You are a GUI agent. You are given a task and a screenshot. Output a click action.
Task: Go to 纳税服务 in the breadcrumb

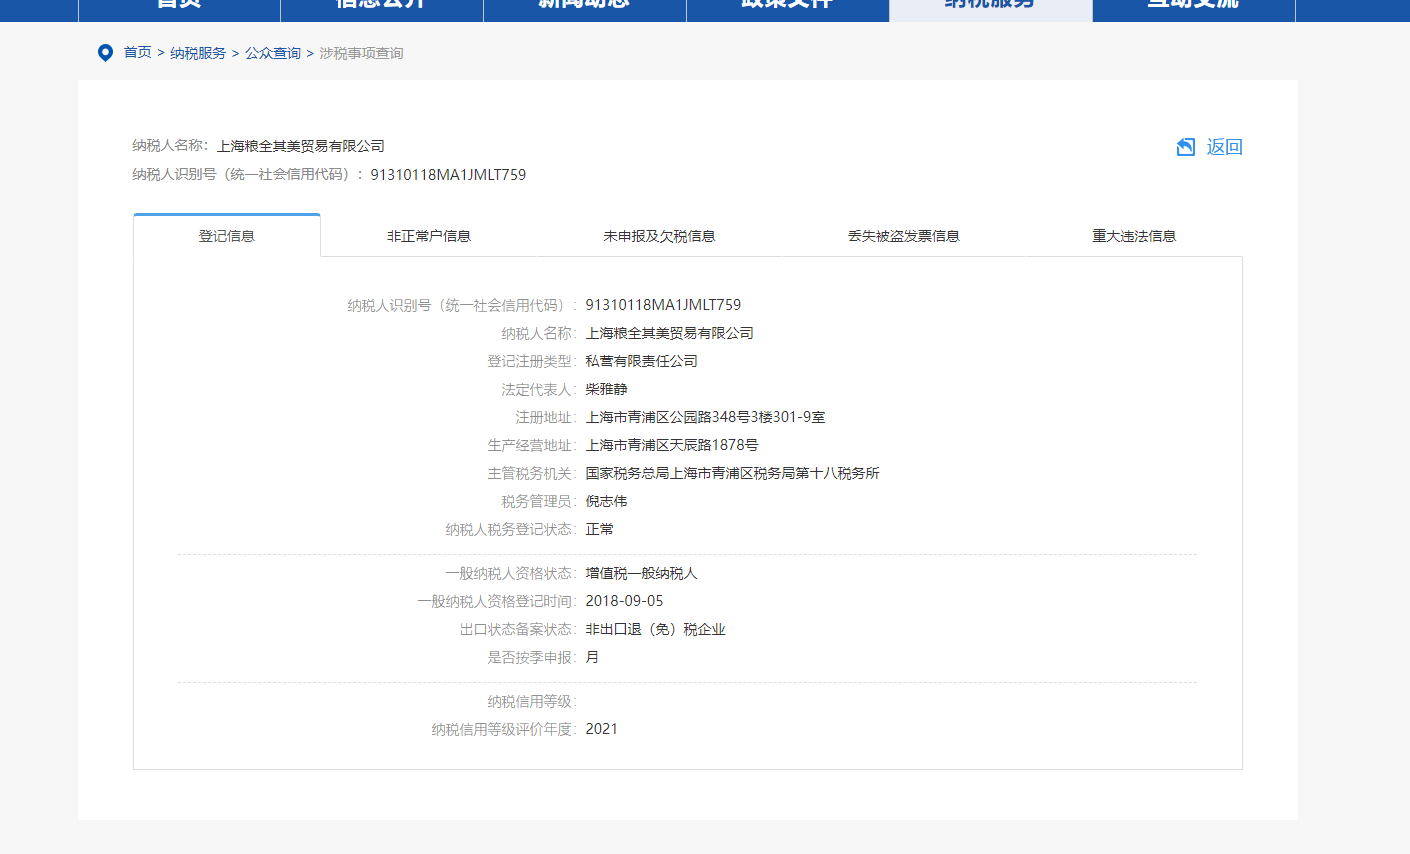click(x=198, y=53)
